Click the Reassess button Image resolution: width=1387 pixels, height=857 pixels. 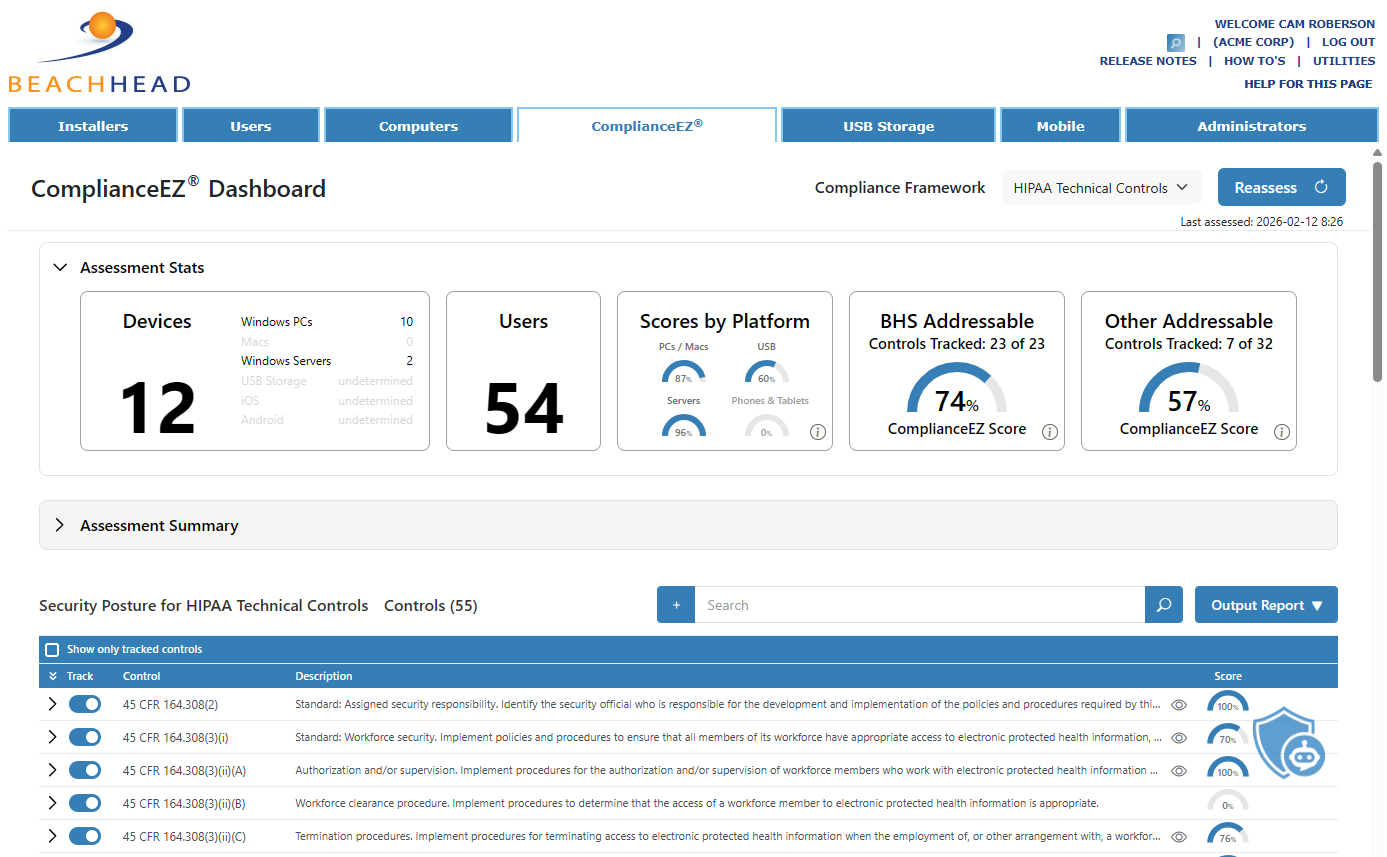pyautogui.click(x=1281, y=187)
